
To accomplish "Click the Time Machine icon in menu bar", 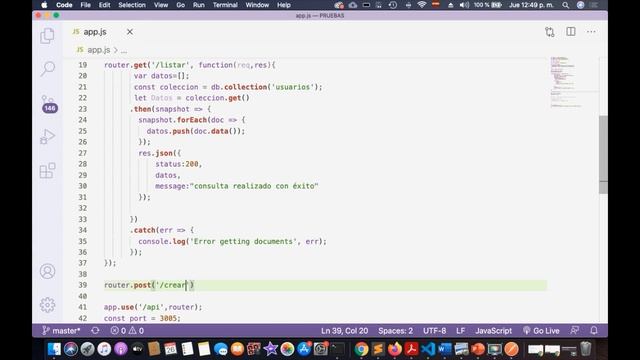I will pyautogui.click(x=393, y=5).
